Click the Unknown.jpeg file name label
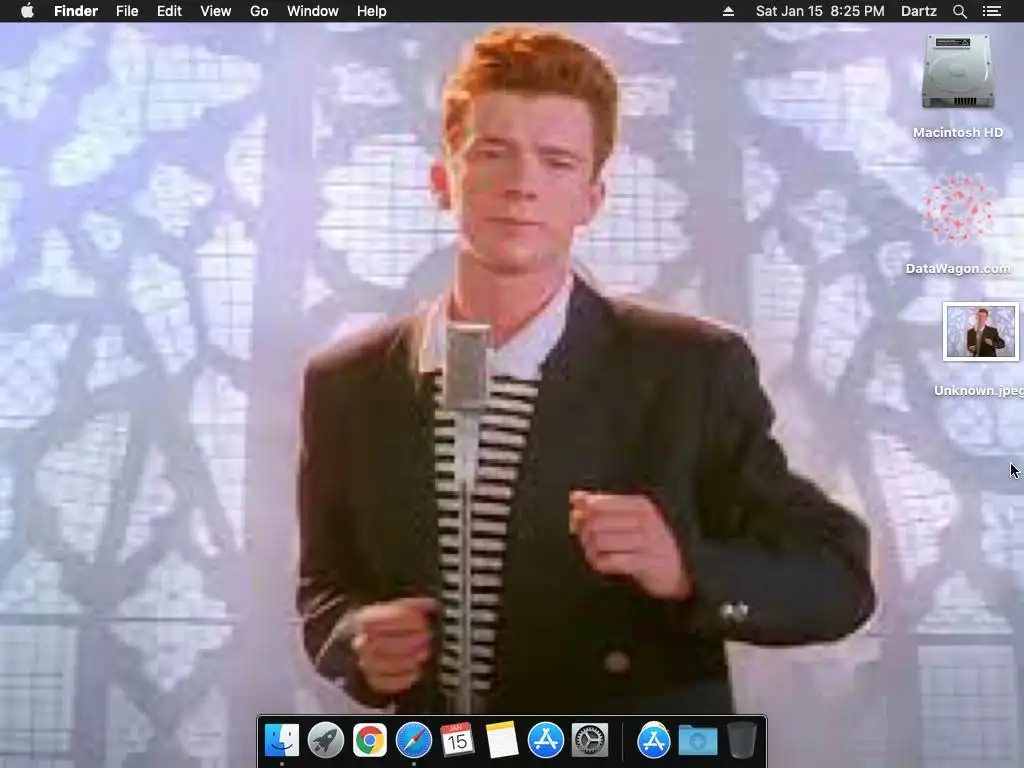Screen dimensions: 1024x768 click(x=978, y=391)
